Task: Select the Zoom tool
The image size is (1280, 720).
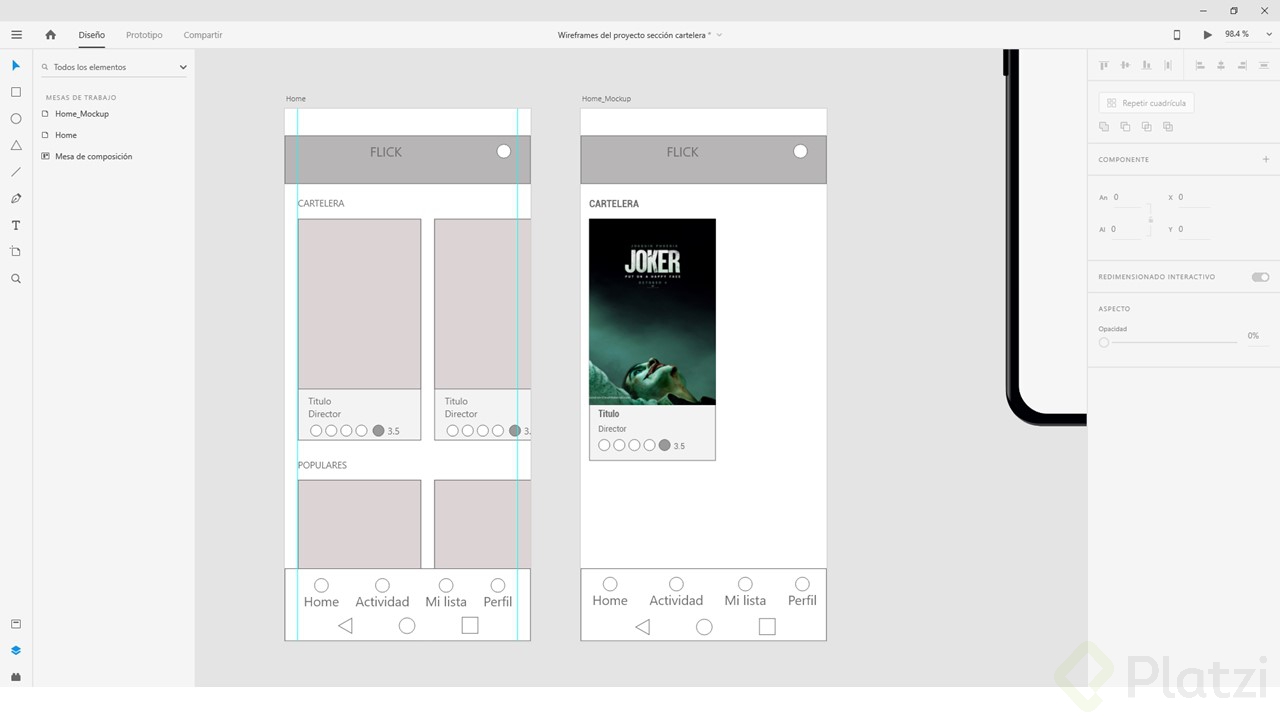Action: pos(16,279)
